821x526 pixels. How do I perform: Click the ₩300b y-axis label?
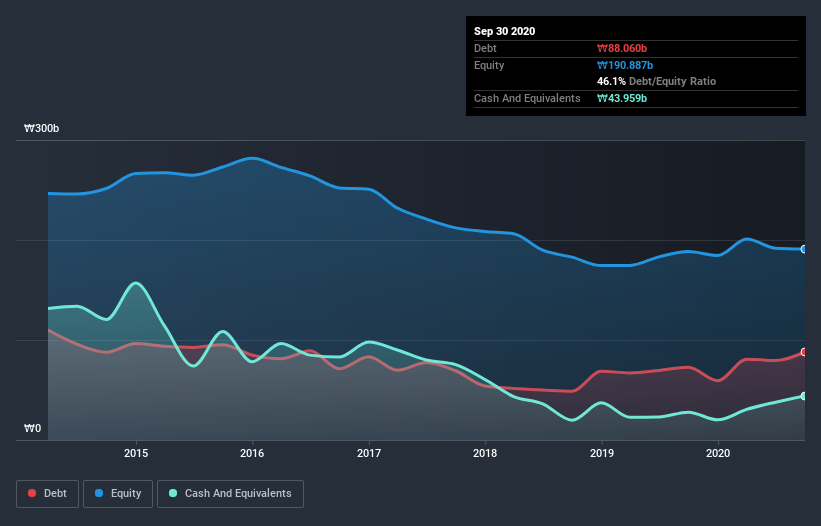[42, 129]
